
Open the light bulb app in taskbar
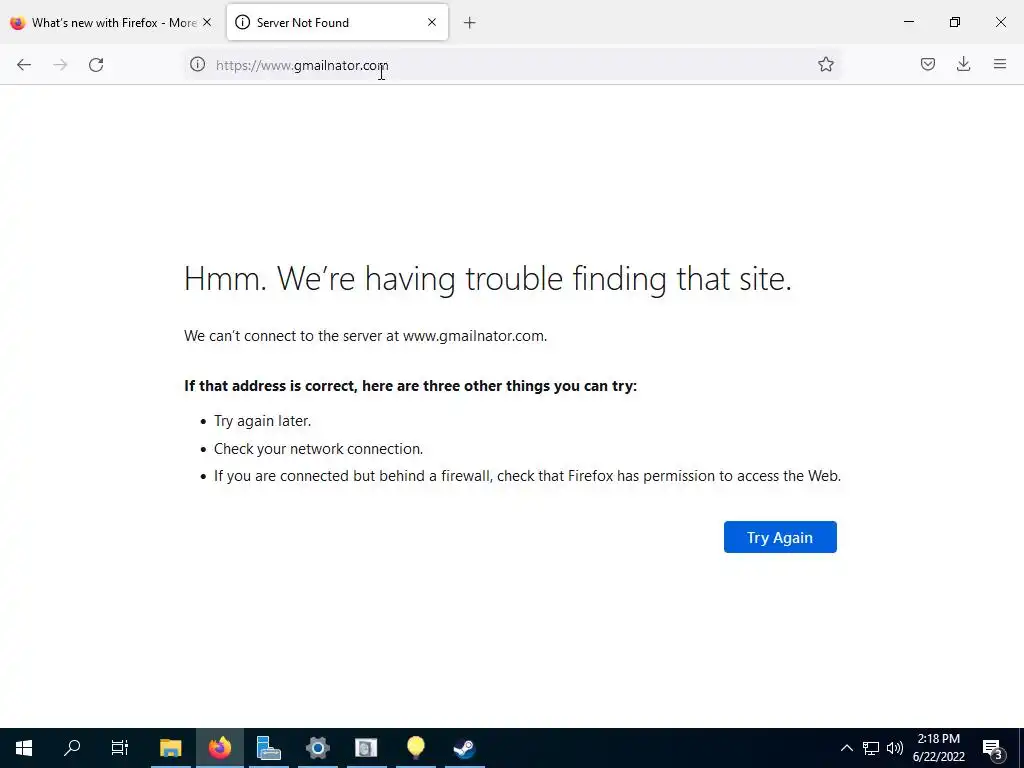415,748
